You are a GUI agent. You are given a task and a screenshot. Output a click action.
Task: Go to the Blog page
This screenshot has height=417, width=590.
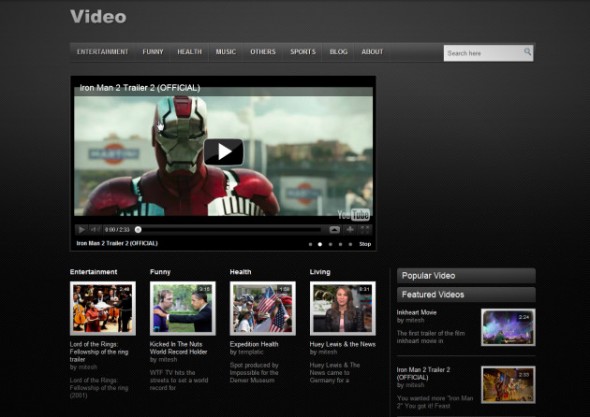coord(339,52)
